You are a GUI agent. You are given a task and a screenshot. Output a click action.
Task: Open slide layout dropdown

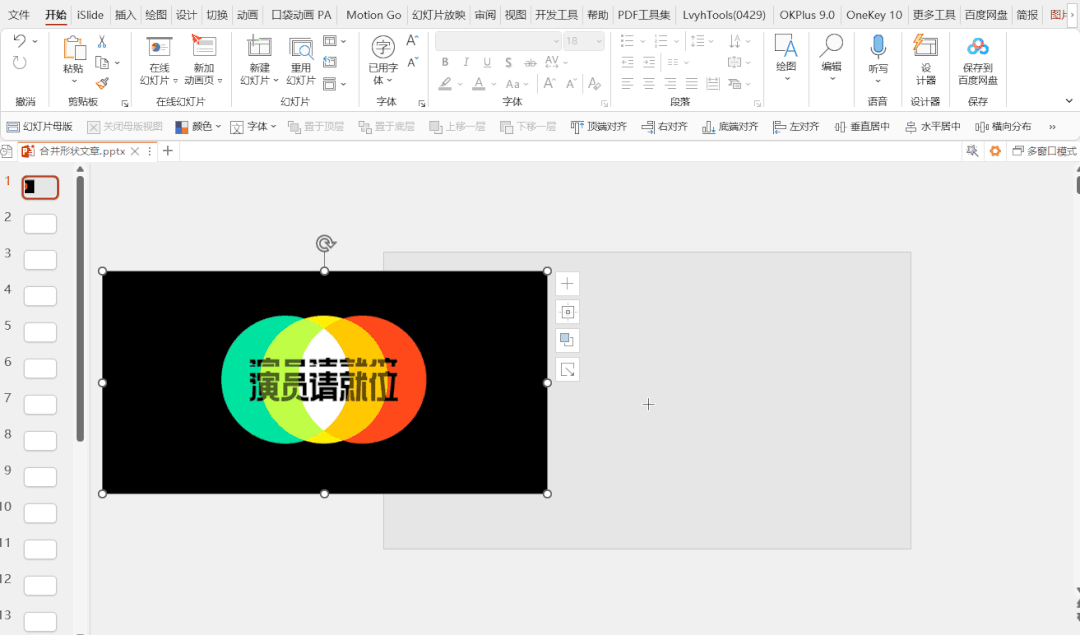[334, 41]
